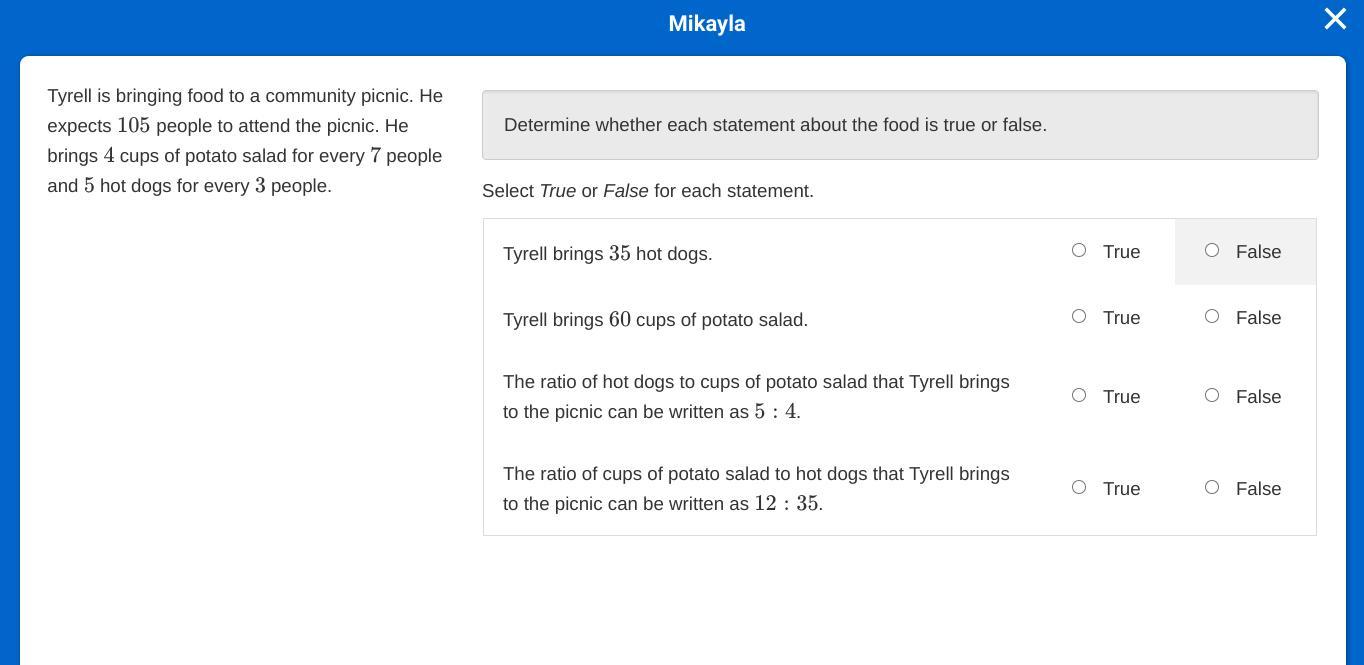Click the gray 'Determine whether each statement' prompt box
Image resolution: width=1364 pixels, height=665 pixels.
click(899, 125)
